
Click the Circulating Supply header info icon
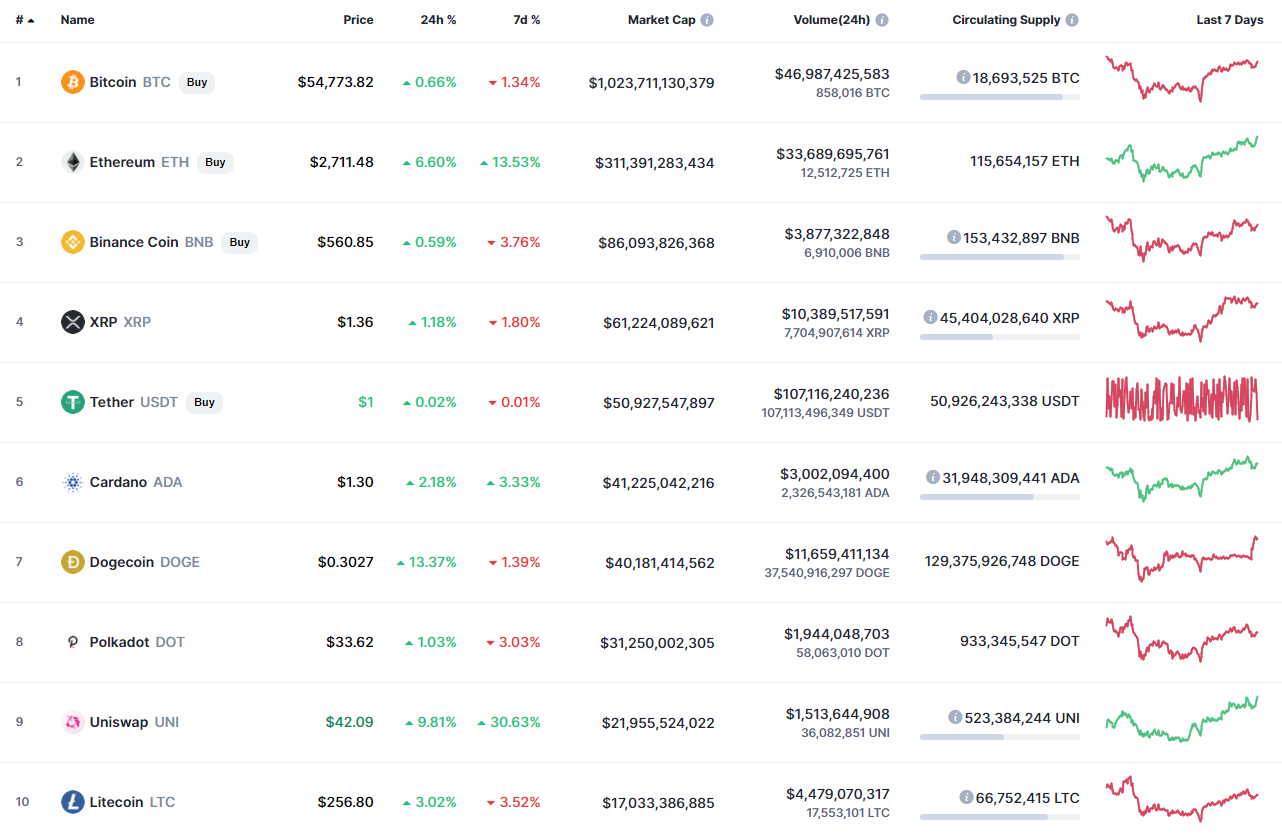click(1072, 20)
